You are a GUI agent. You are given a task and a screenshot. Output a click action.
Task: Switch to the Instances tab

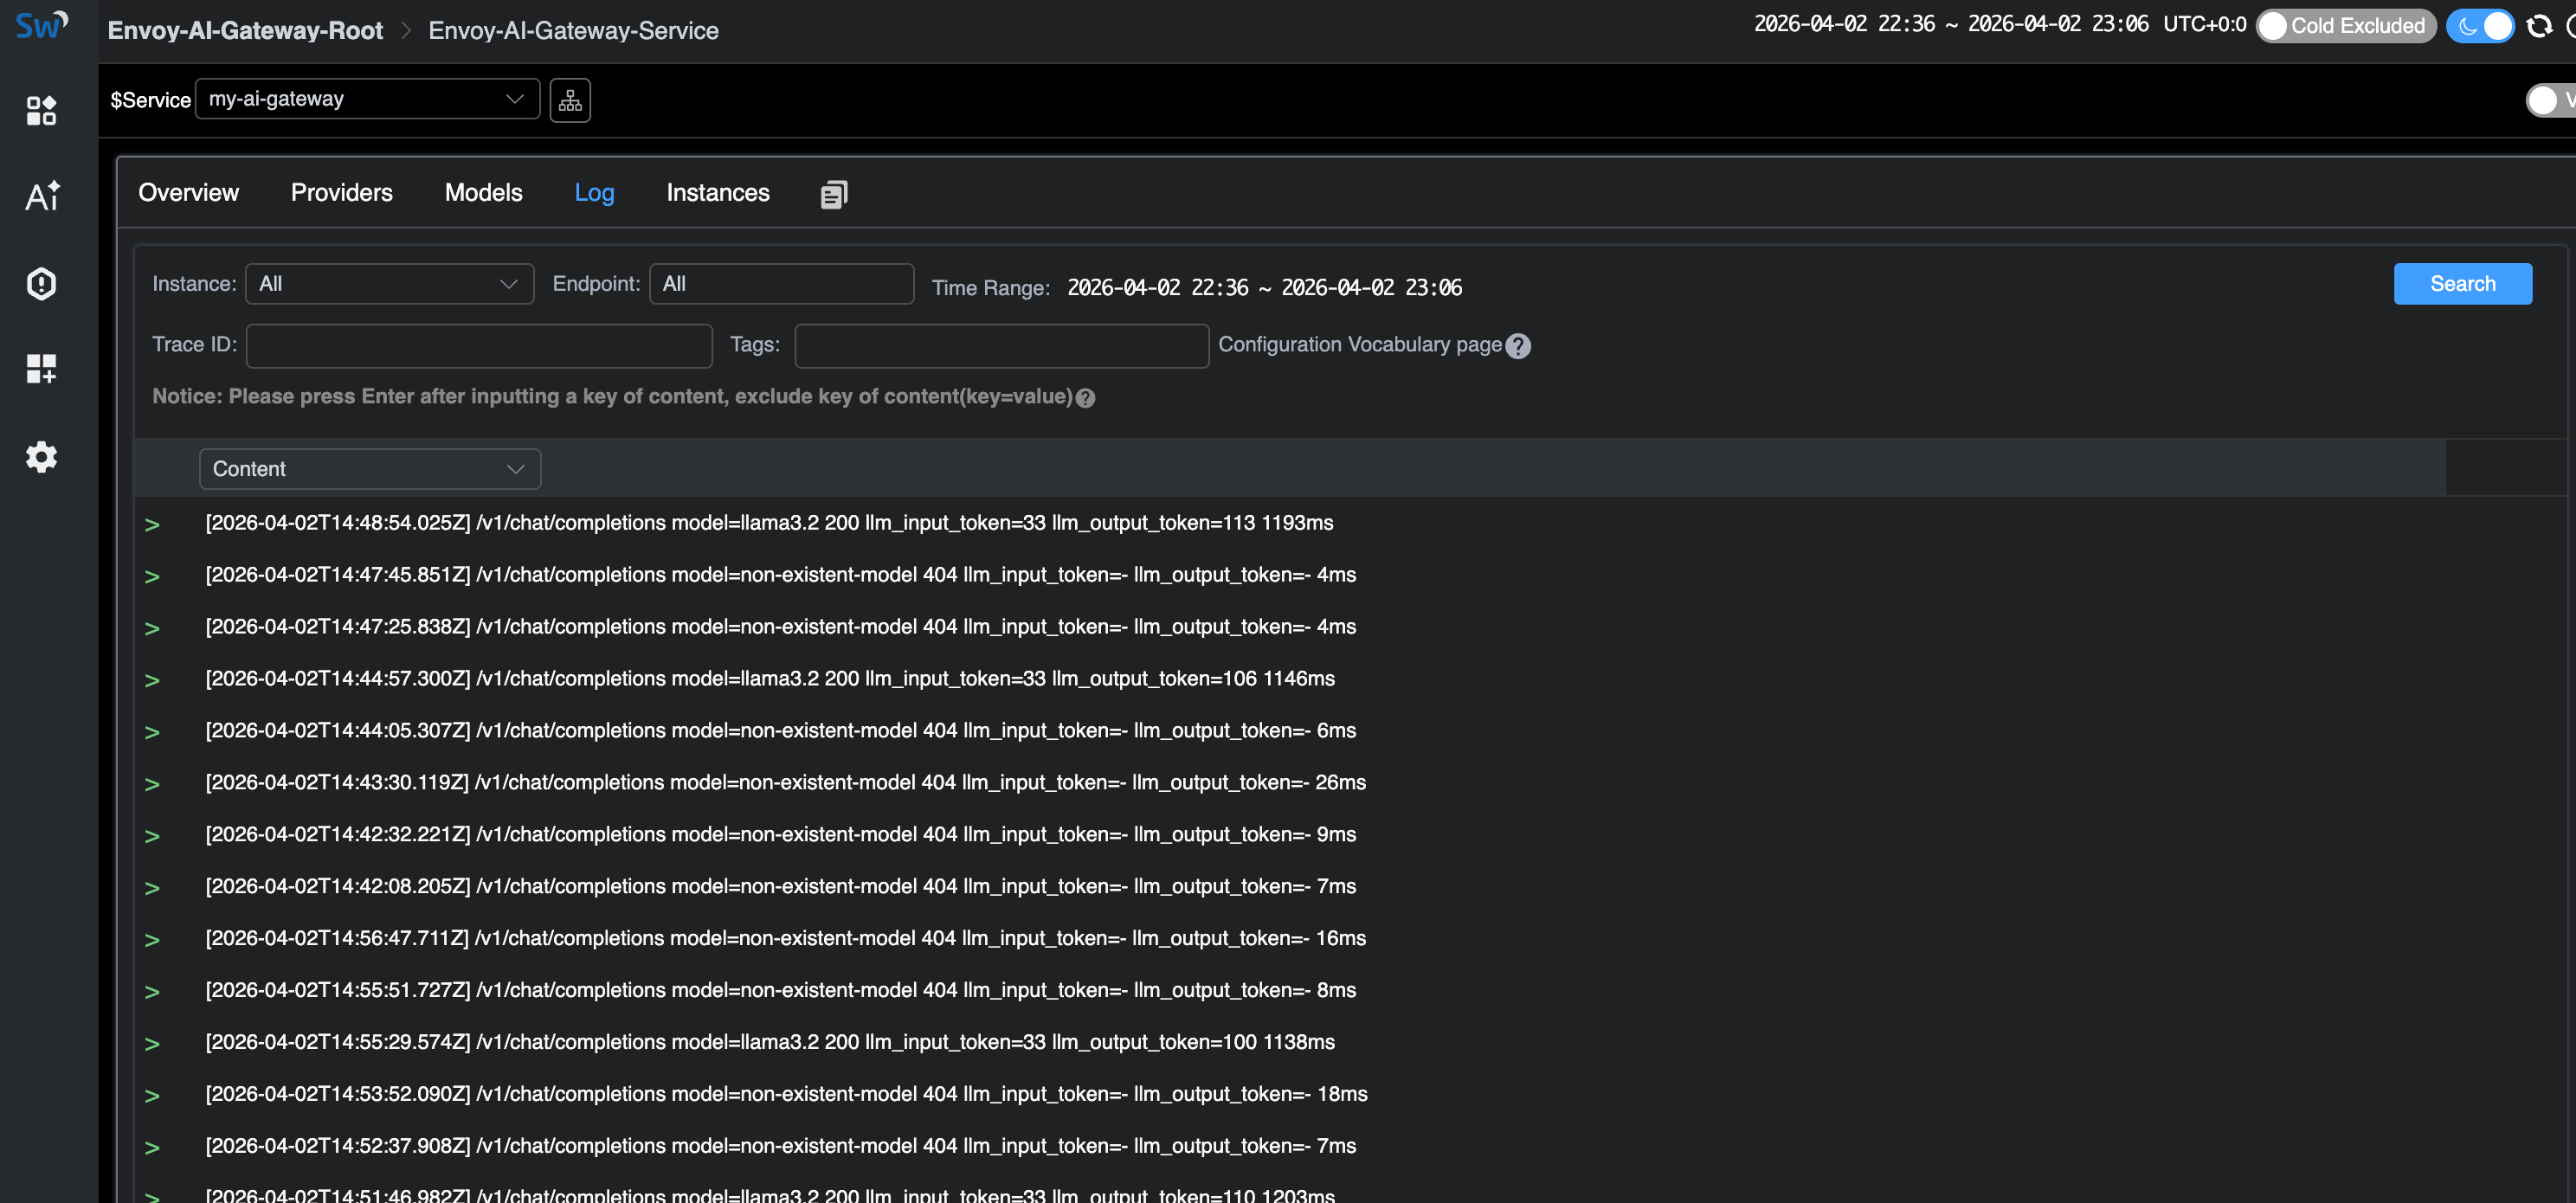(x=717, y=192)
